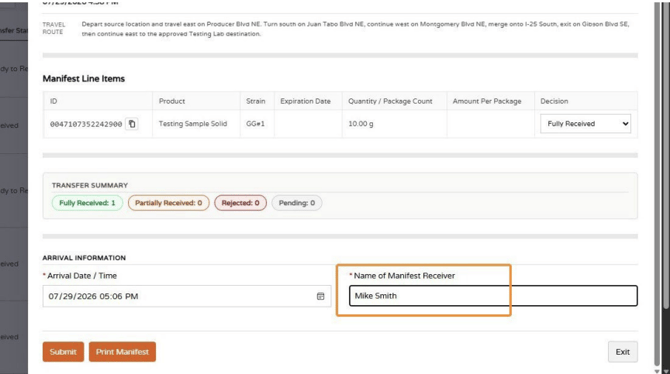Select the Partially Received: 0 badge
This screenshot has height=374, width=670.
click(x=169, y=203)
